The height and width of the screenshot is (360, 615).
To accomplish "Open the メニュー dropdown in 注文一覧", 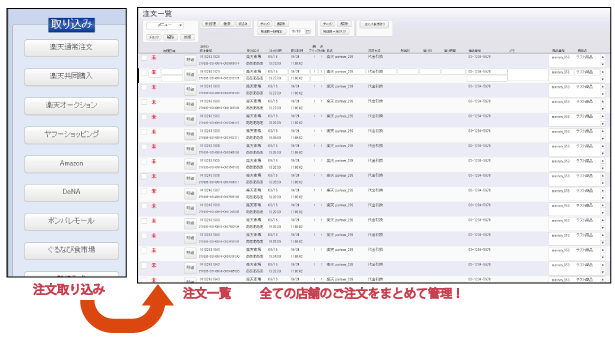I will [x=165, y=25].
